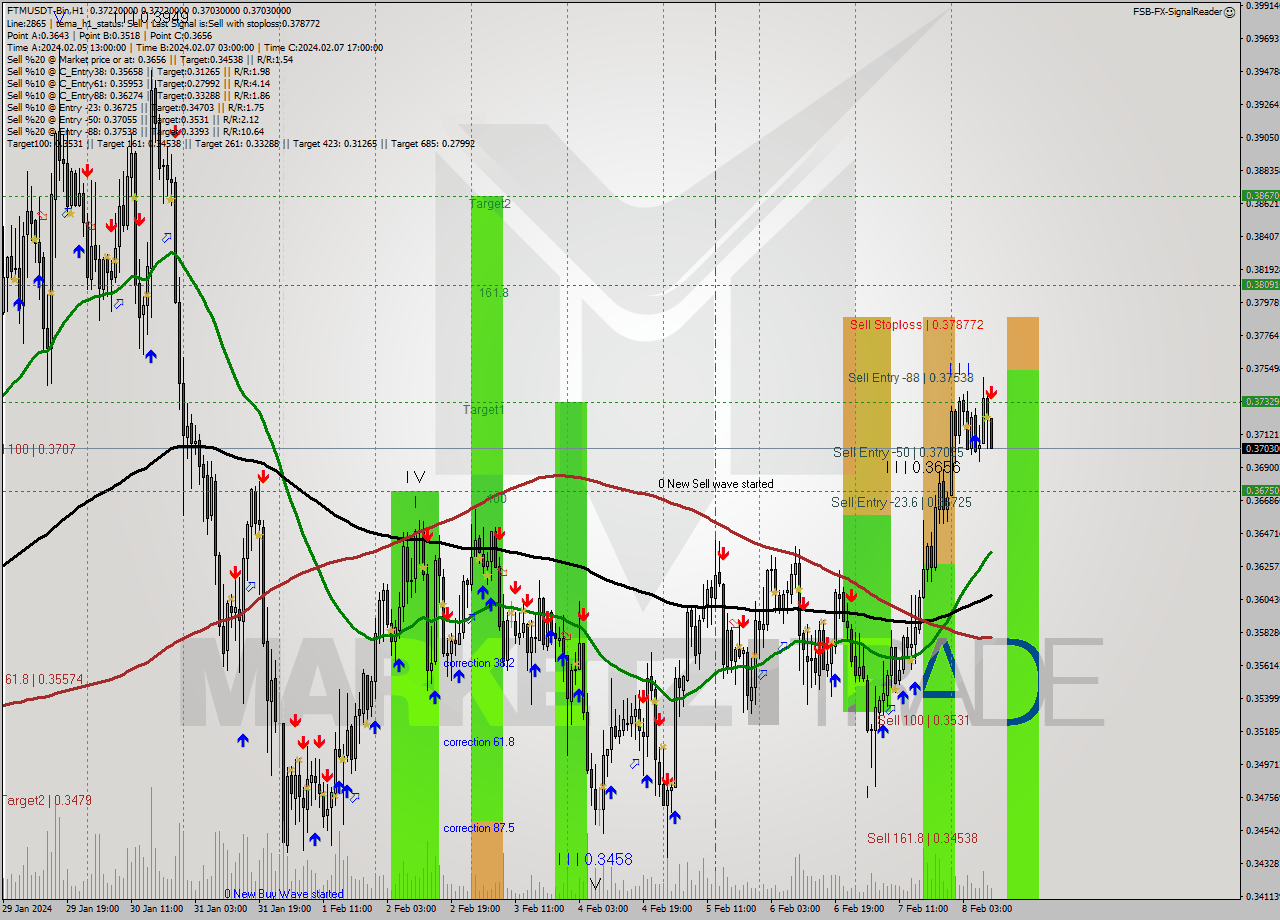Viewport: 1280px width, 920px height.
Task: Select the 'correction 61.8' label
Action: (479, 742)
